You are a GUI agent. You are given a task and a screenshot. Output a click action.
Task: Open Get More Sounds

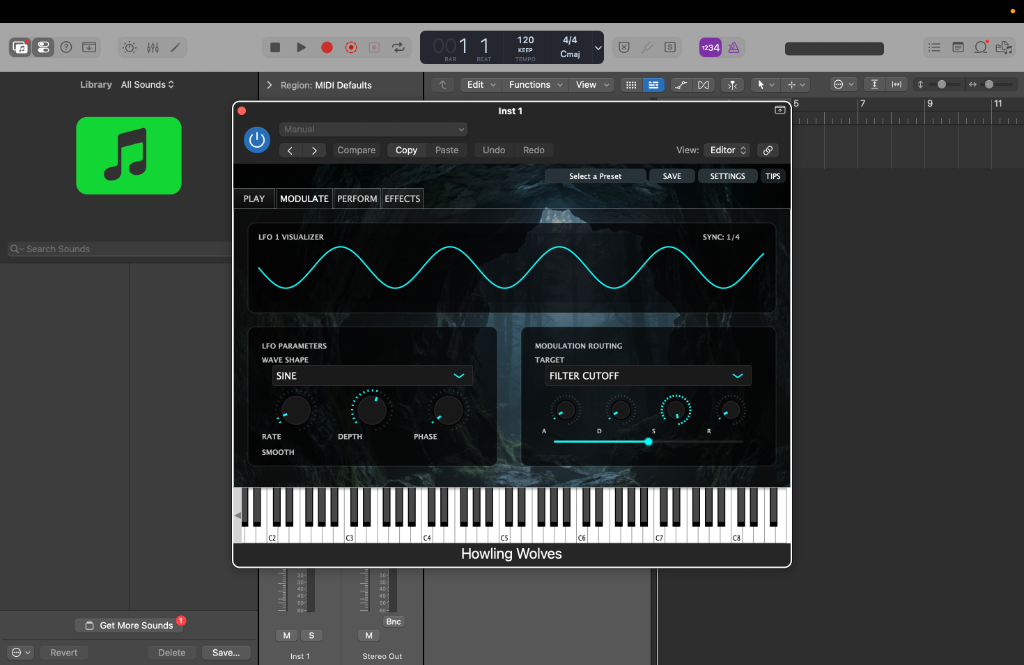coord(131,624)
